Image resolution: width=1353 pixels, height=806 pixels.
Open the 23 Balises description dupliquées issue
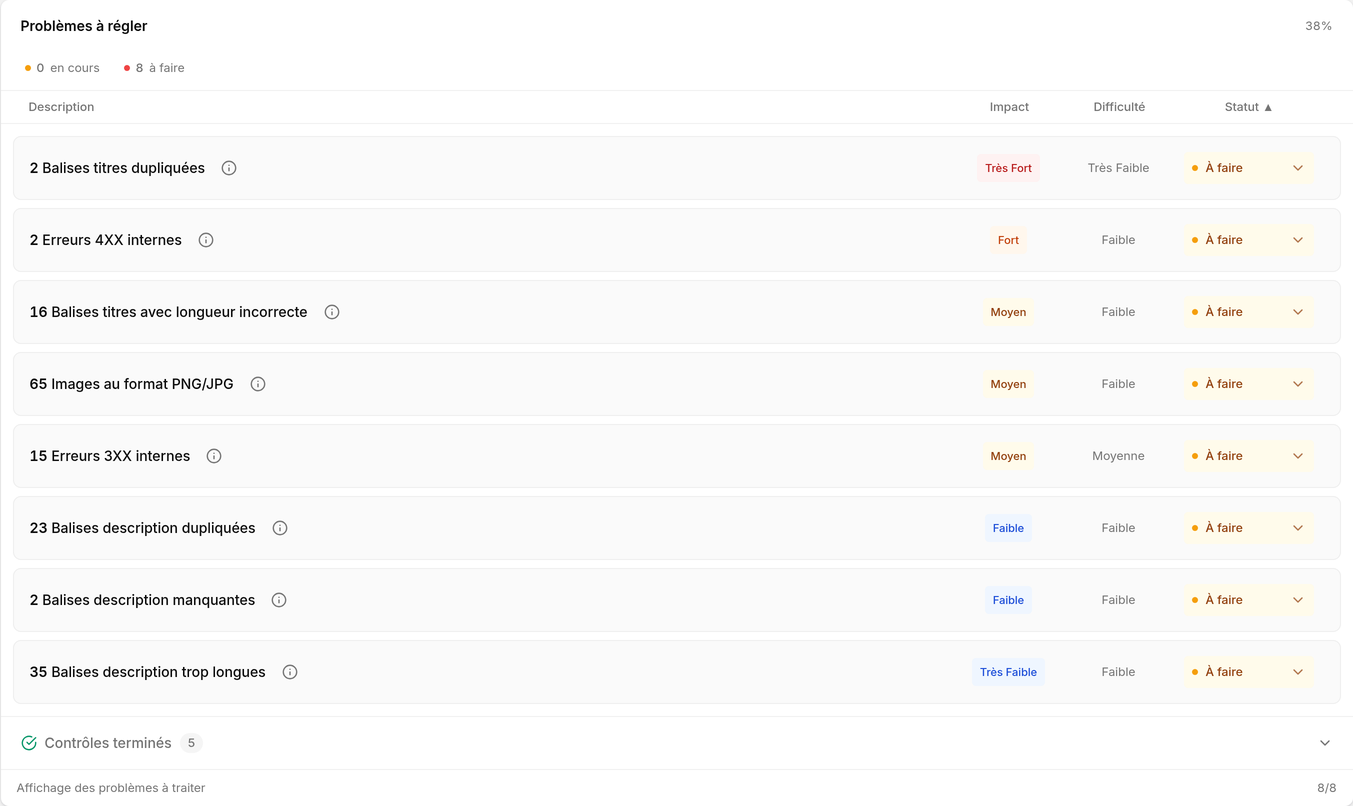[677, 528]
